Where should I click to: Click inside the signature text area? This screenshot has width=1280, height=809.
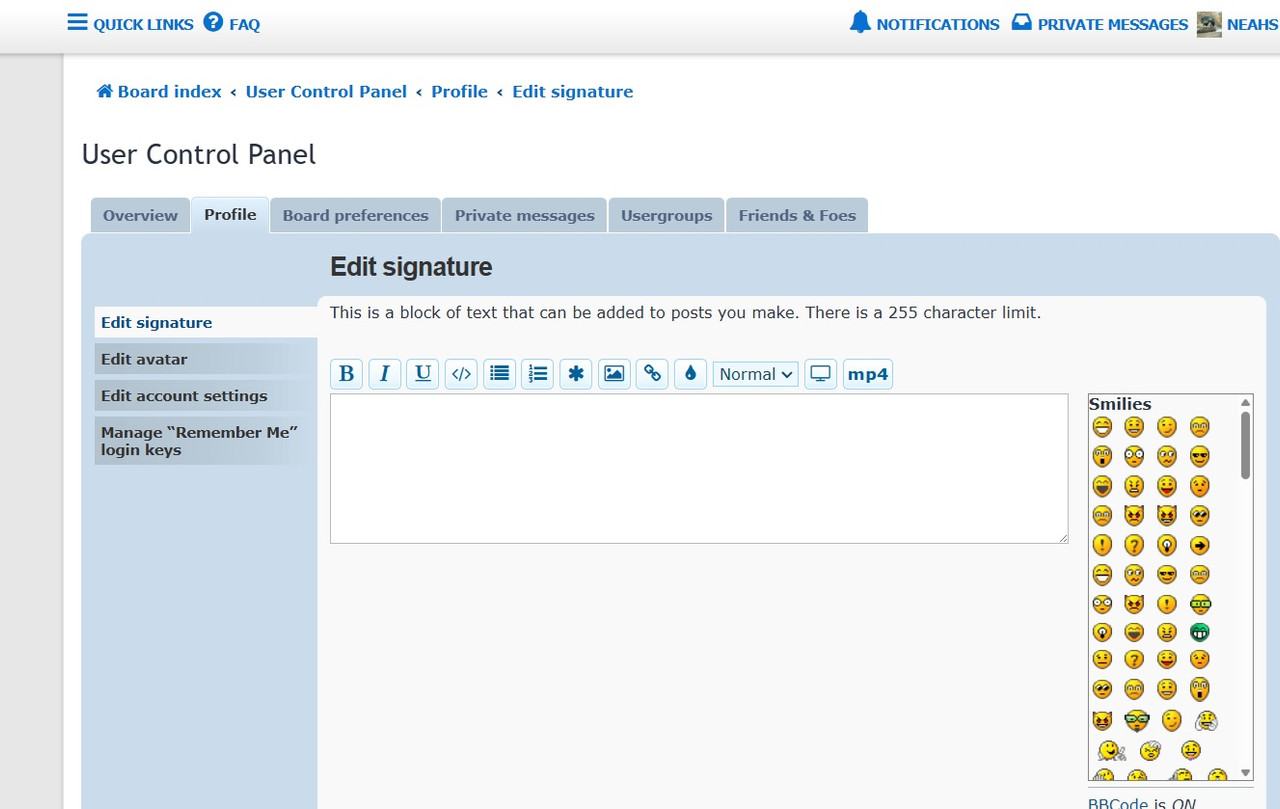[x=699, y=468]
